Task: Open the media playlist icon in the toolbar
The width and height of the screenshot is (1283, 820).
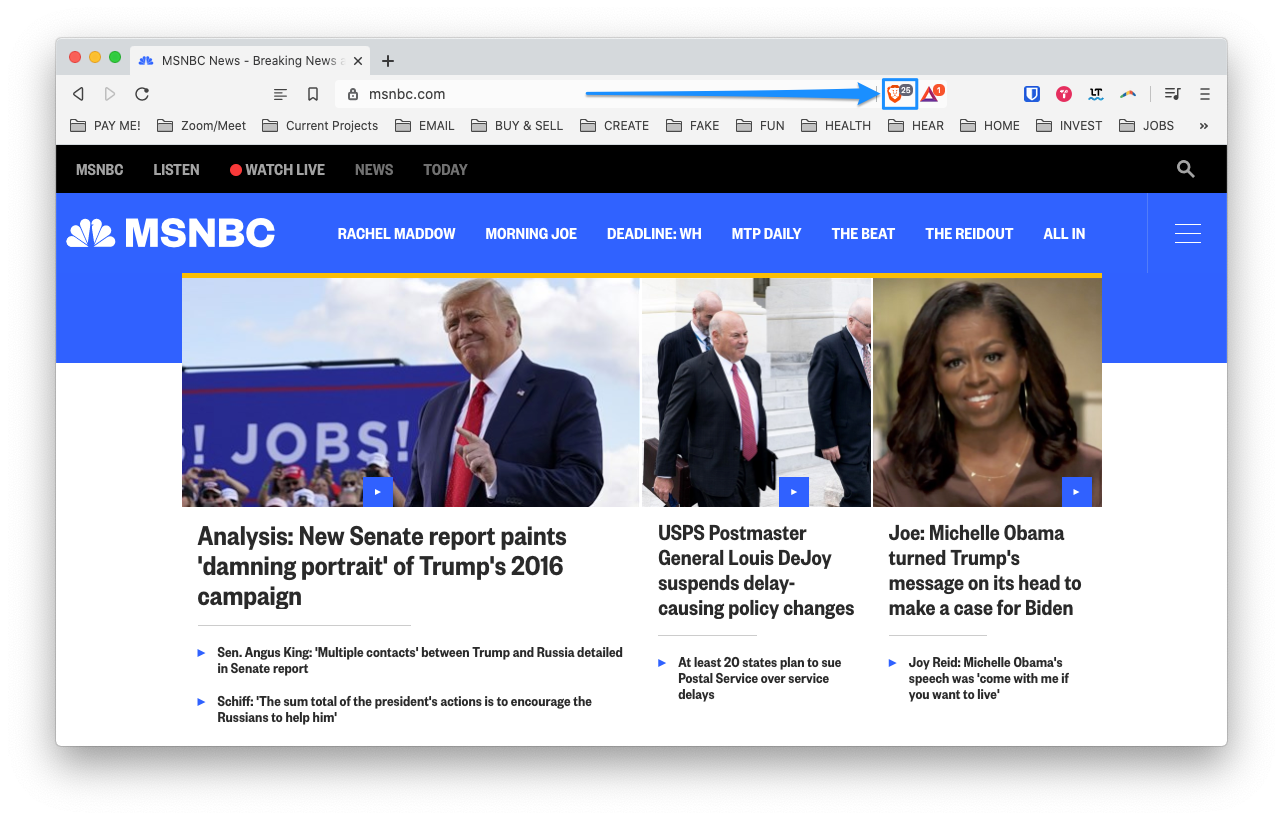Action: [1173, 94]
